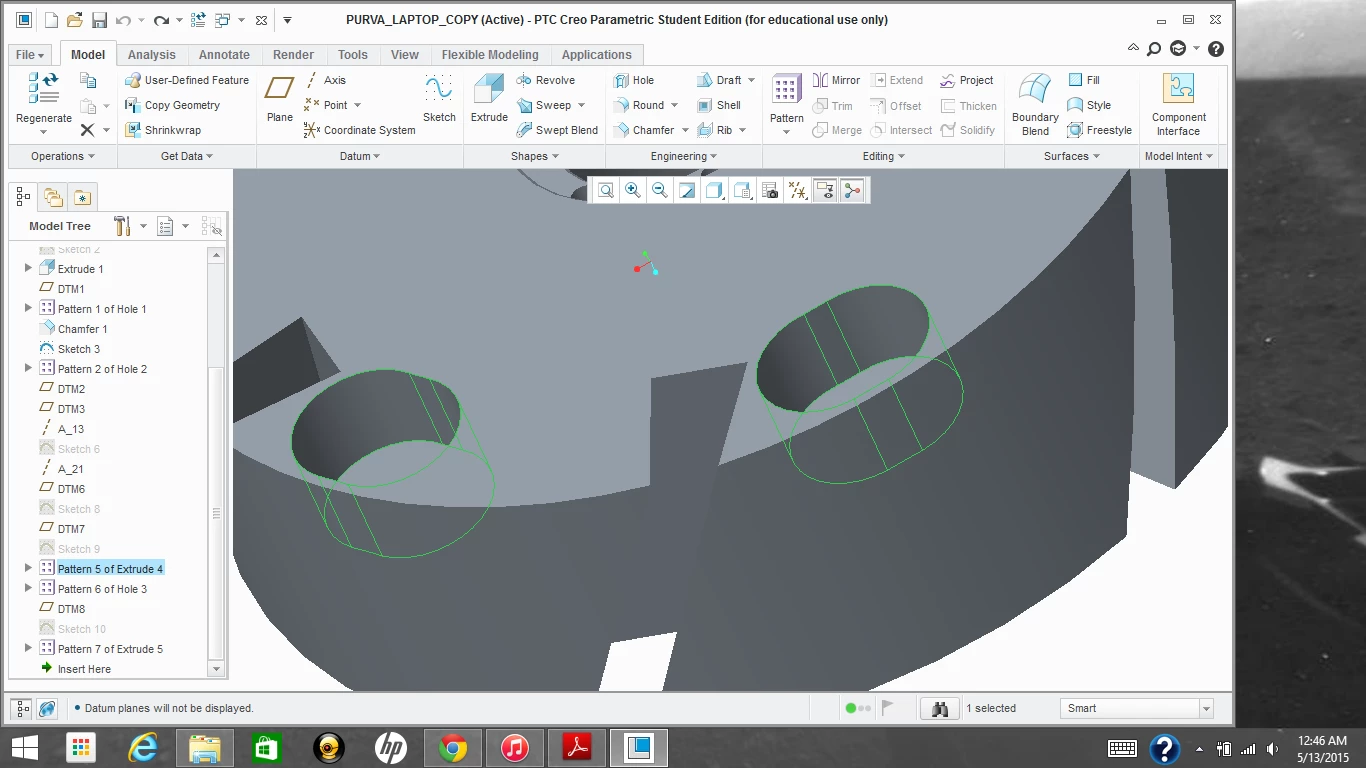Click Zoom Out in graphics toolbar
The width and height of the screenshot is (1366, 768).
click(x=660, y=190)
